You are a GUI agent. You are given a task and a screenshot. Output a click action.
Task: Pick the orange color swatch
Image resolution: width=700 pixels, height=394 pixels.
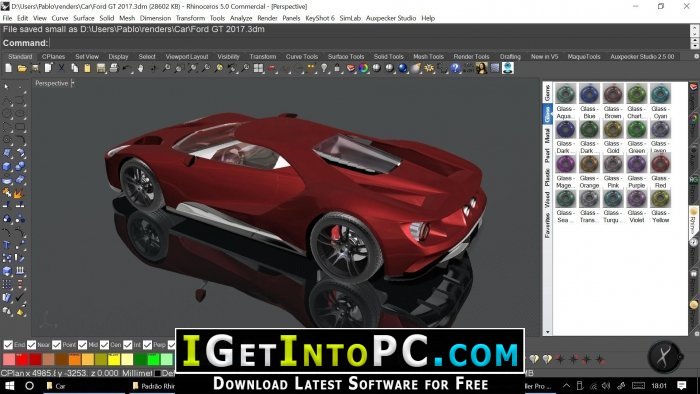(75, 360)
